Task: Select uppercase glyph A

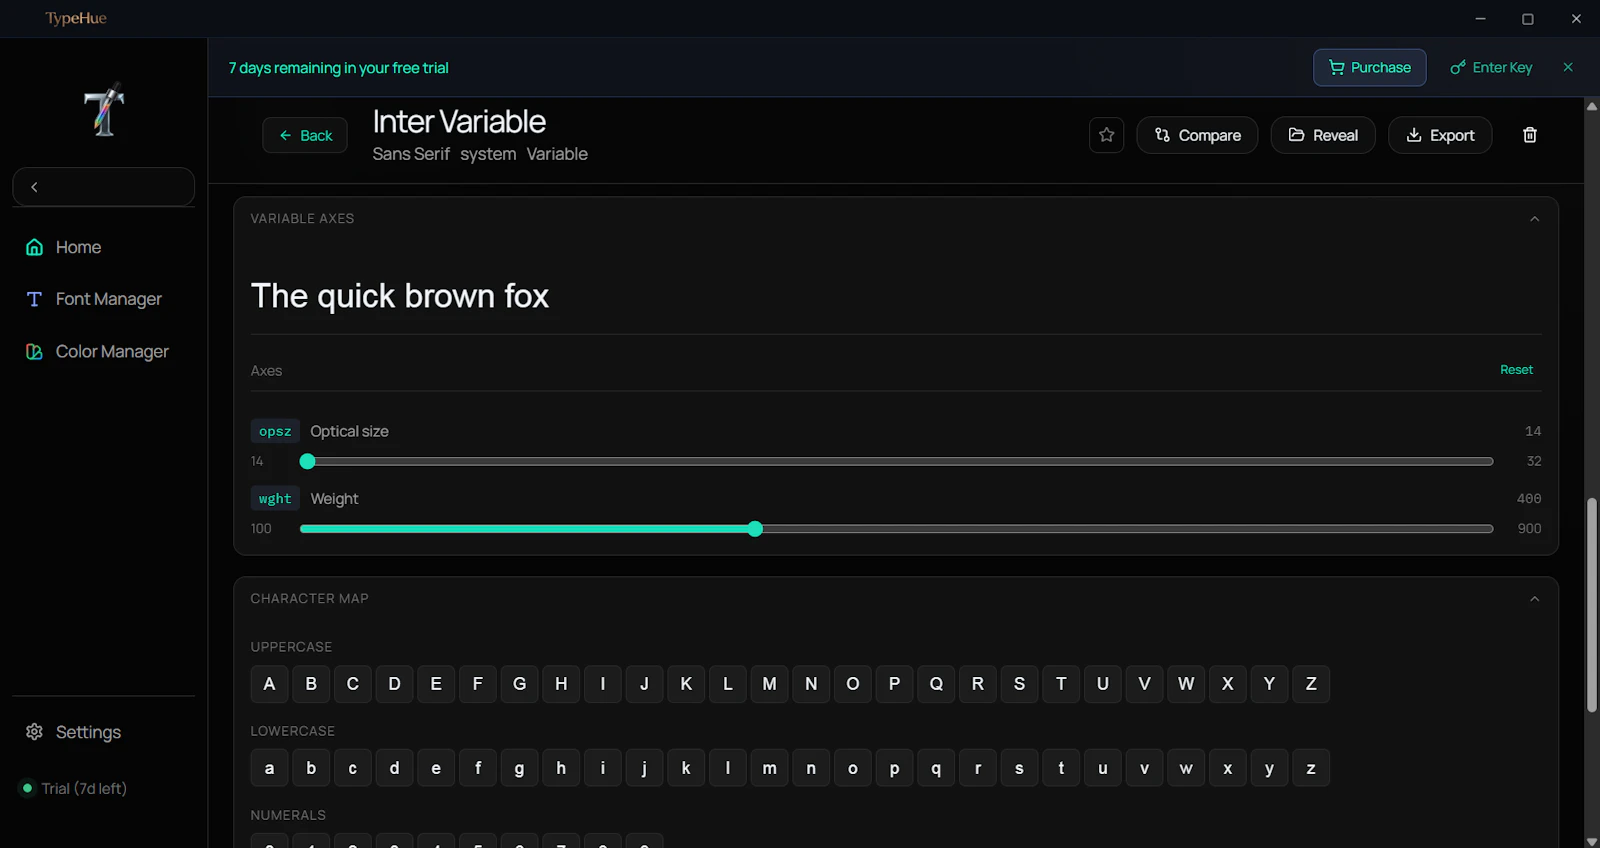Action: [269, 684]
